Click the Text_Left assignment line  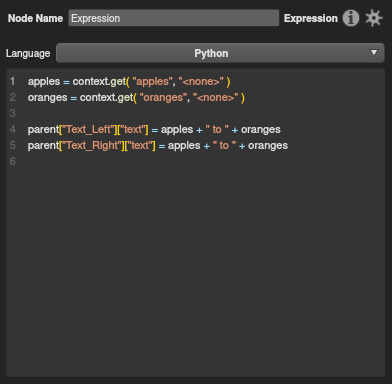154,129
